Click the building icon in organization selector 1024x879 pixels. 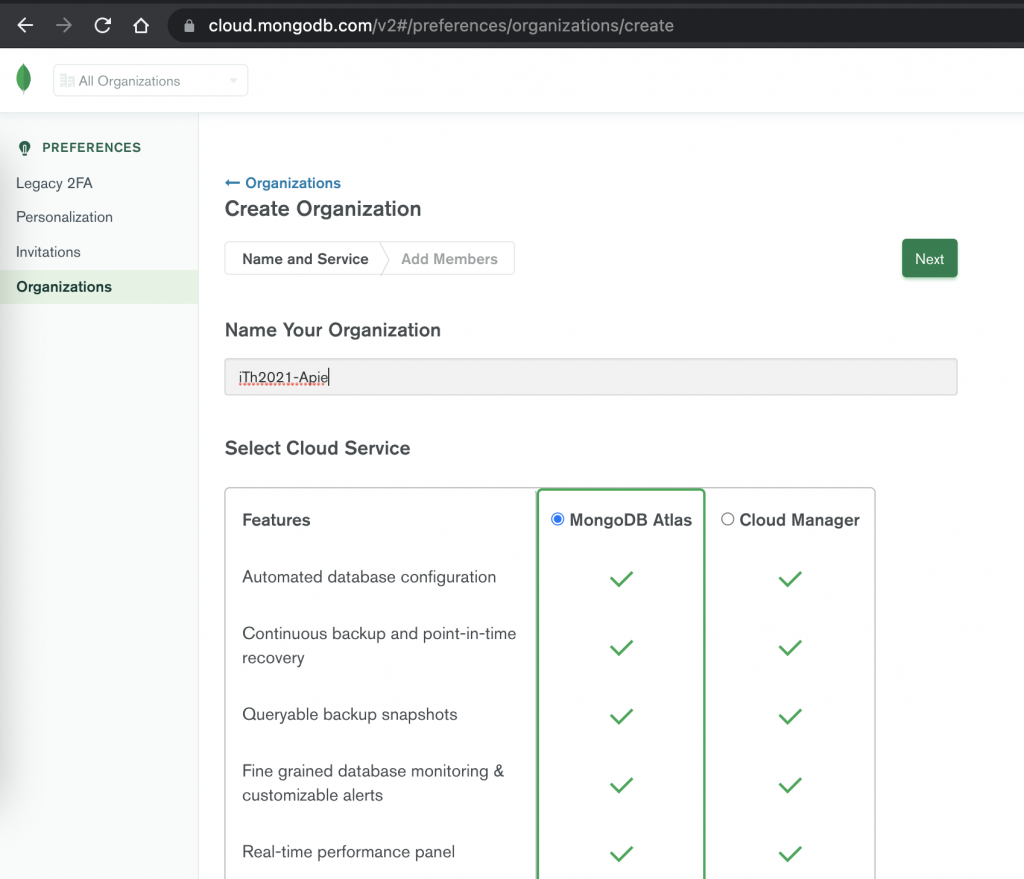coord(68,81)
